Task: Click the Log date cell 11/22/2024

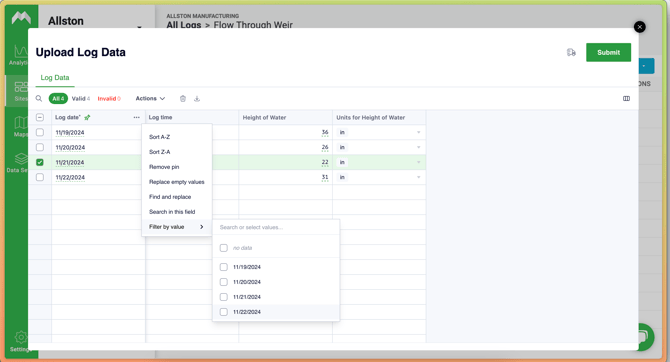Action: [x=98, y=177]
